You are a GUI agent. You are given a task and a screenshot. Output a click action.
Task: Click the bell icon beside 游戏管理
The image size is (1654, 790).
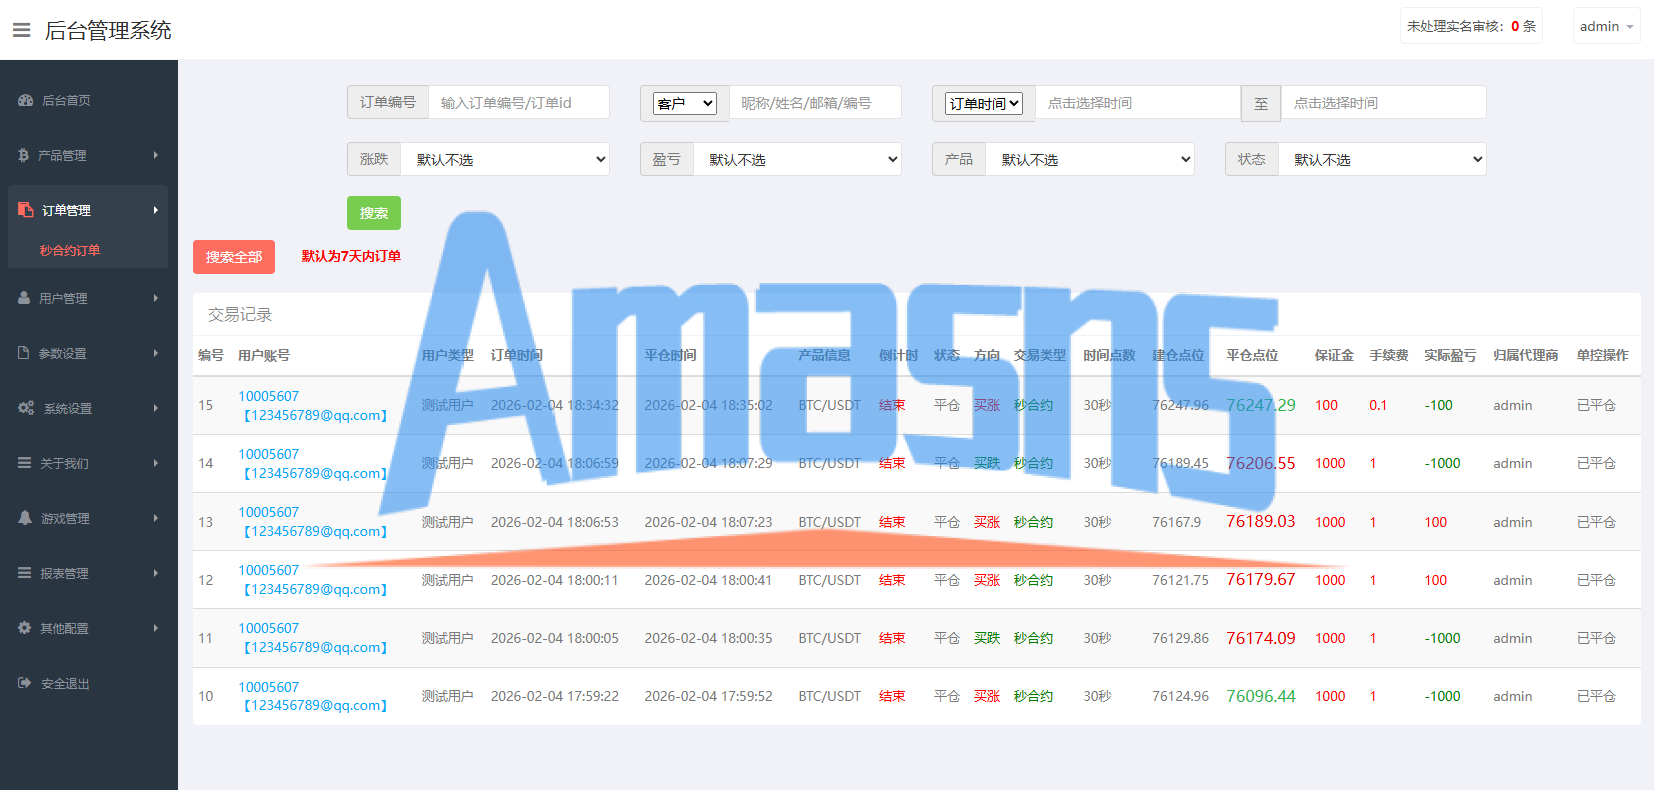click(x=25, y=518)
